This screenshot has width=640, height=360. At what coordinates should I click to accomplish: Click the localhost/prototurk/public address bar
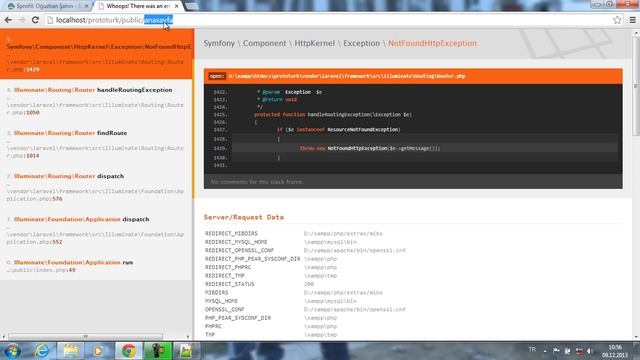pos(327,20)
